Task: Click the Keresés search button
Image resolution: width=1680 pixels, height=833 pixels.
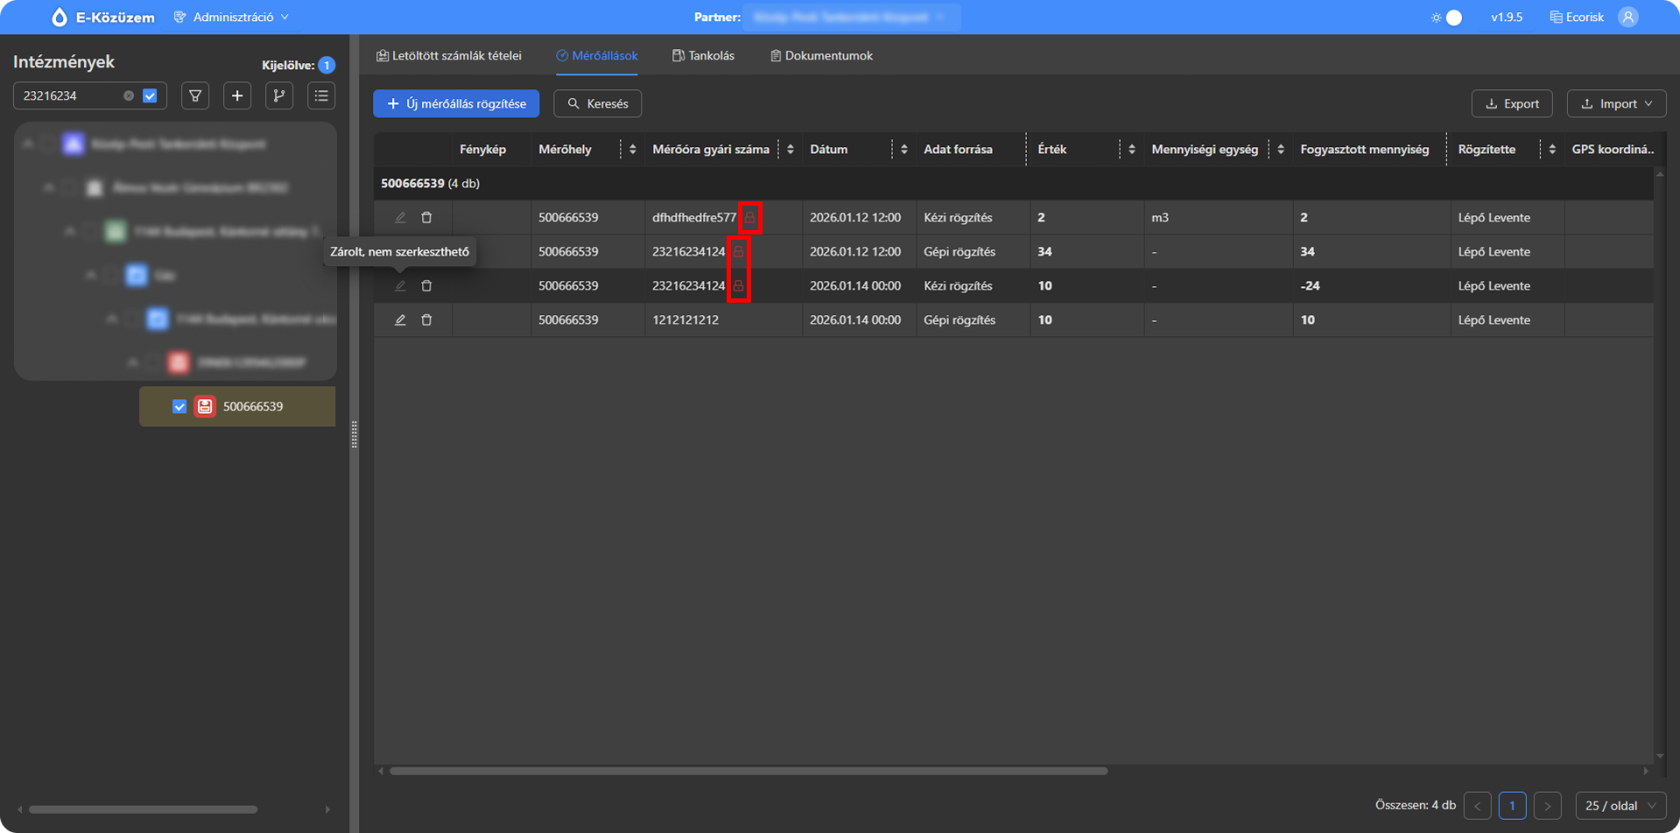Action: [x=598, y=104]
